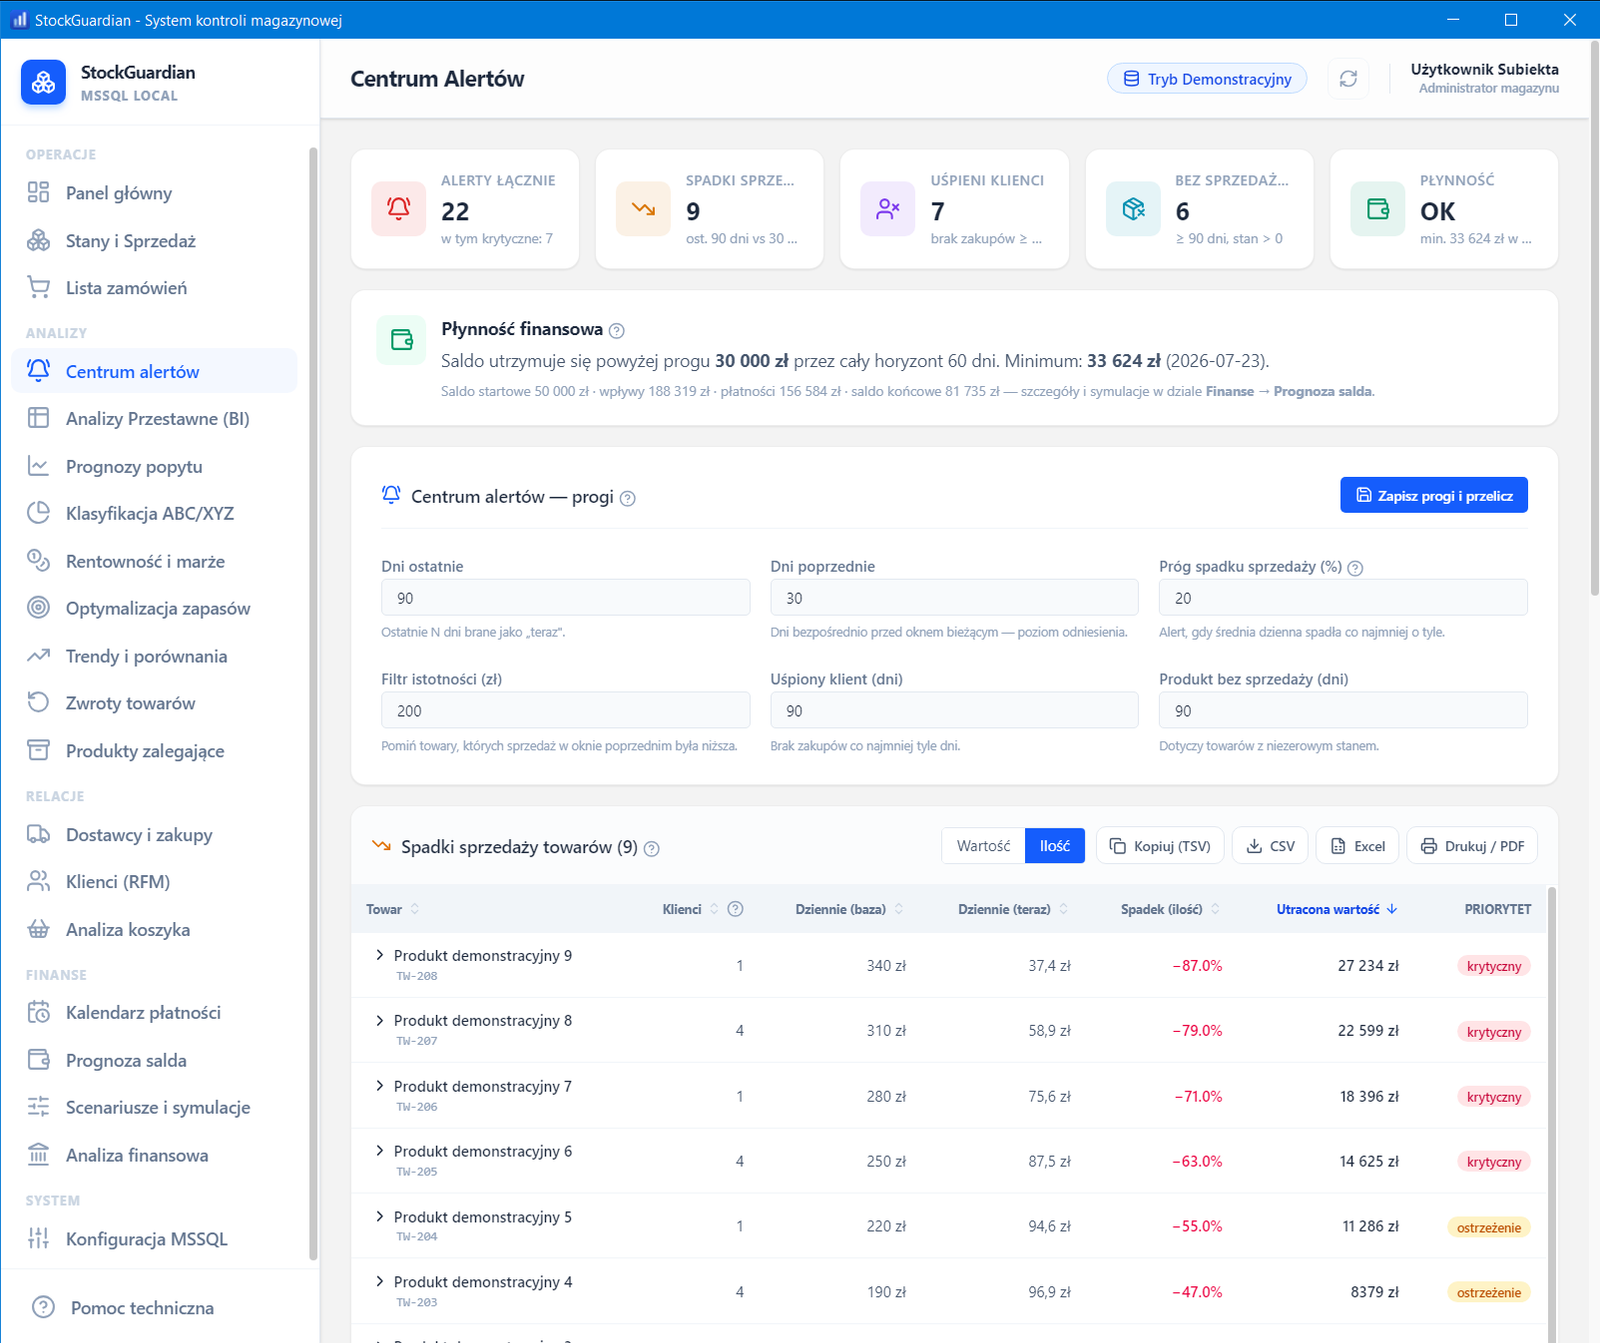Click pie chart icon for Klasyfikacja ABC/XYZ

point(38,513)
